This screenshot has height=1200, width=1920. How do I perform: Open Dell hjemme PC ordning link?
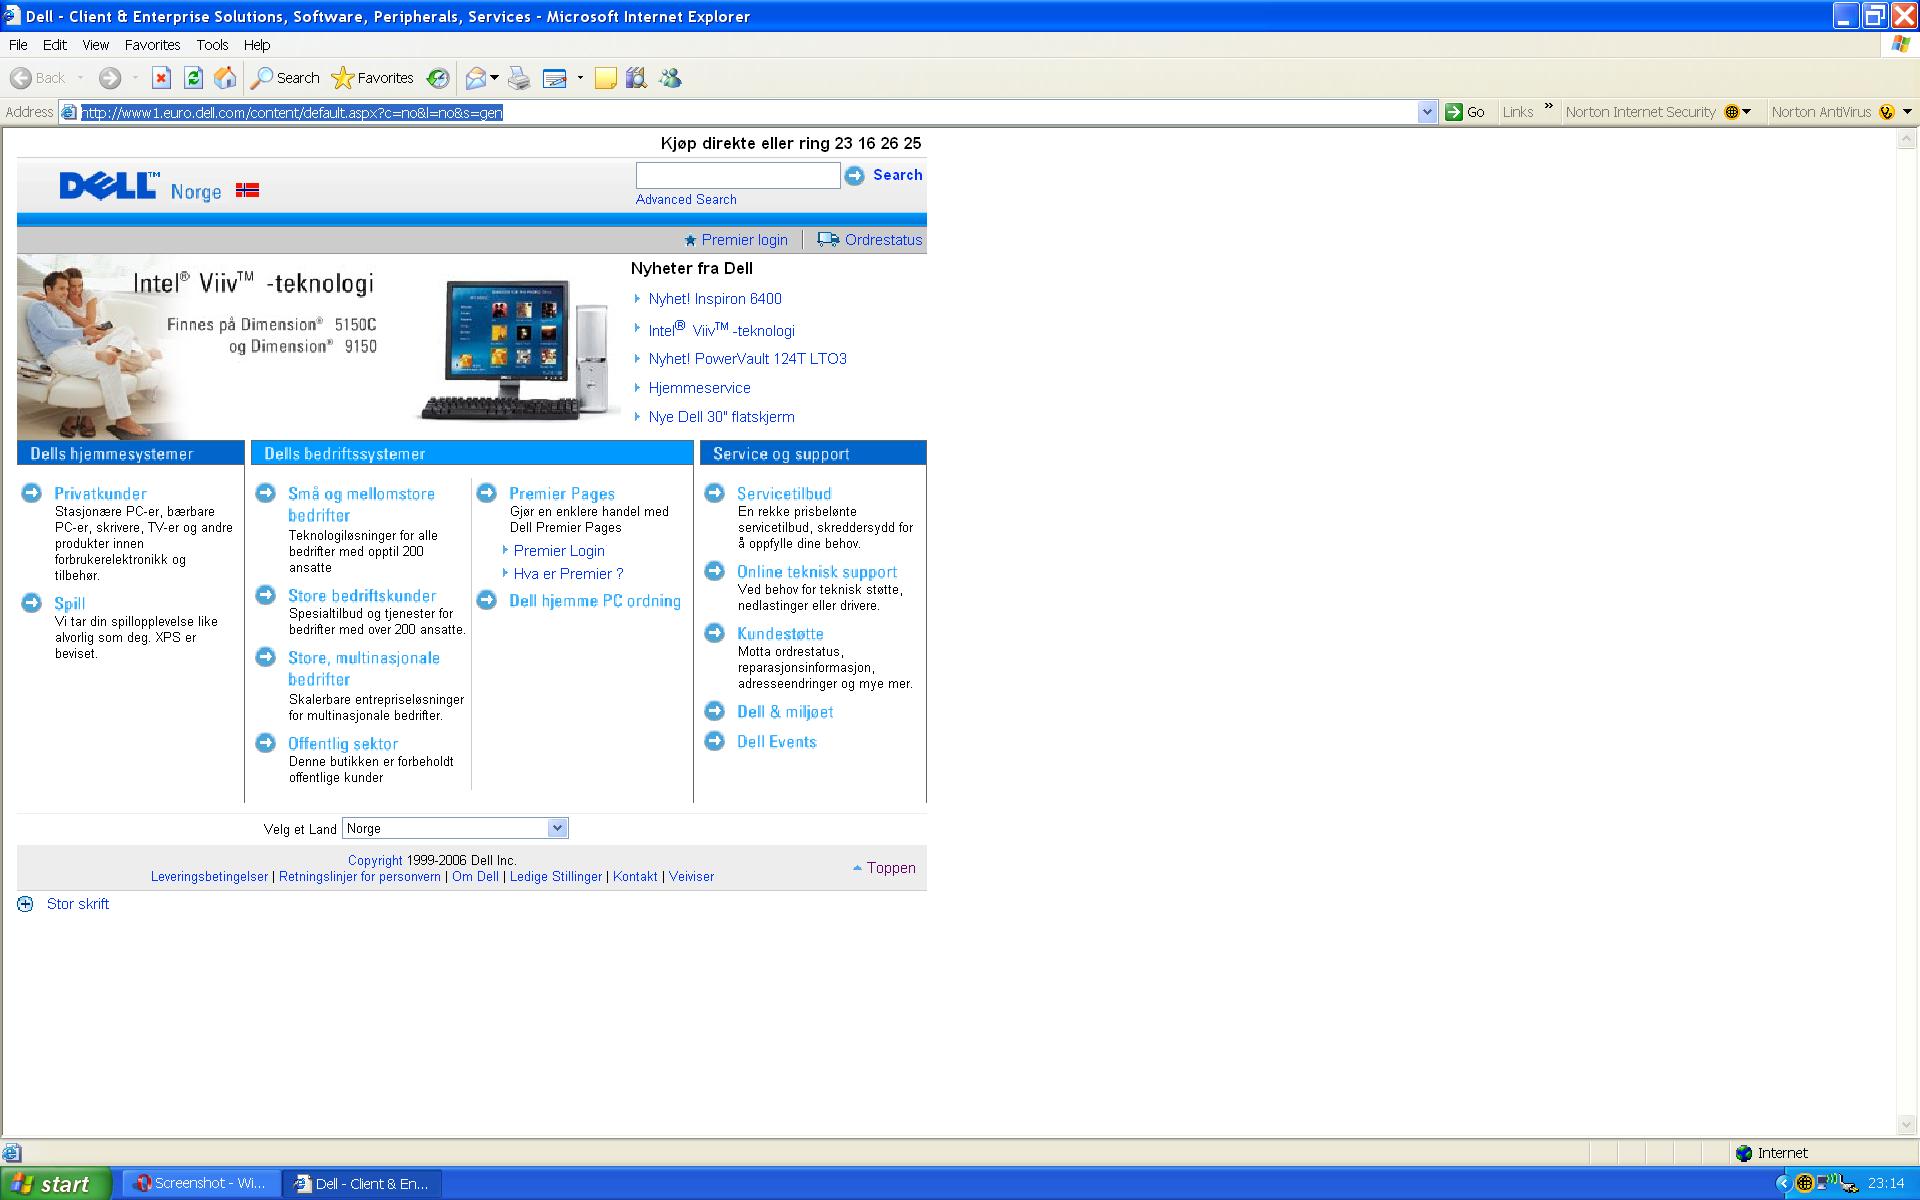tap(595, 601)
